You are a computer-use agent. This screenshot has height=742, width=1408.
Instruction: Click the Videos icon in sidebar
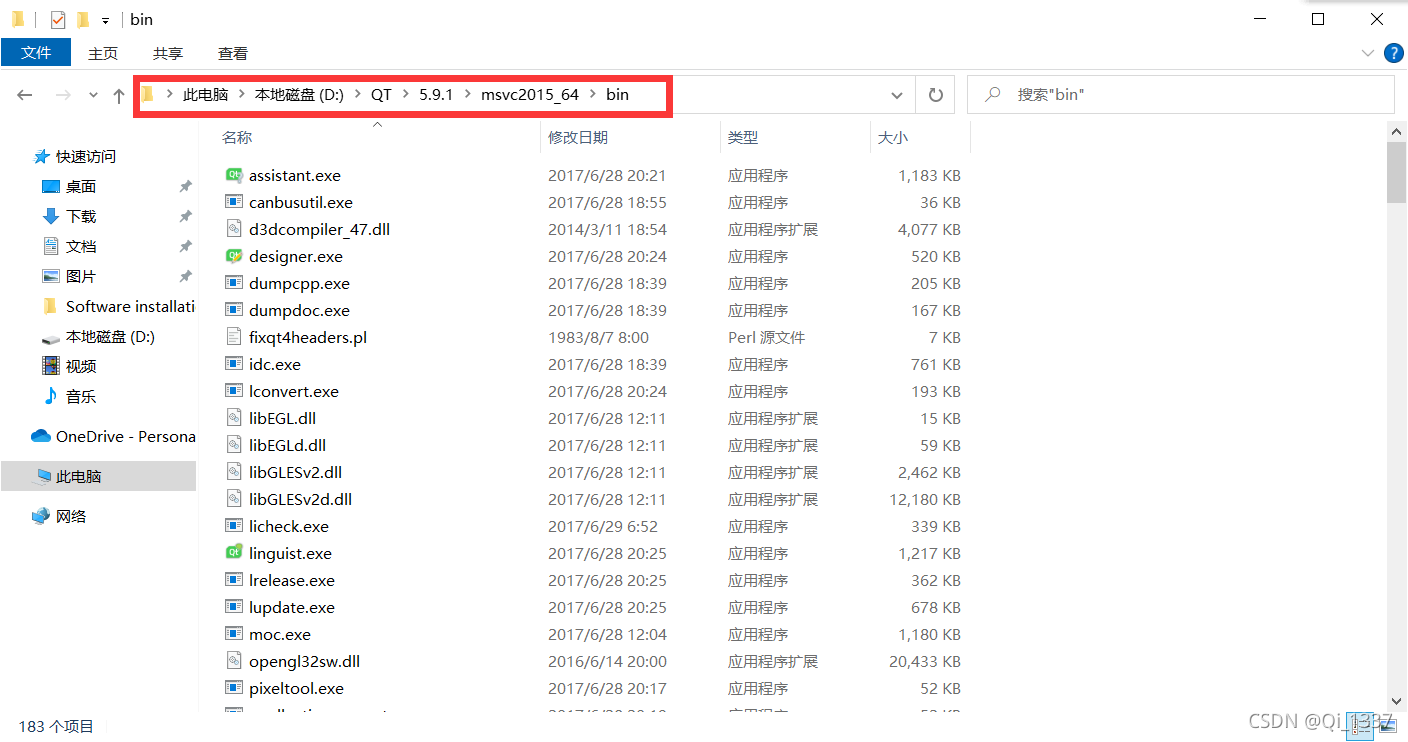[51, 366]
